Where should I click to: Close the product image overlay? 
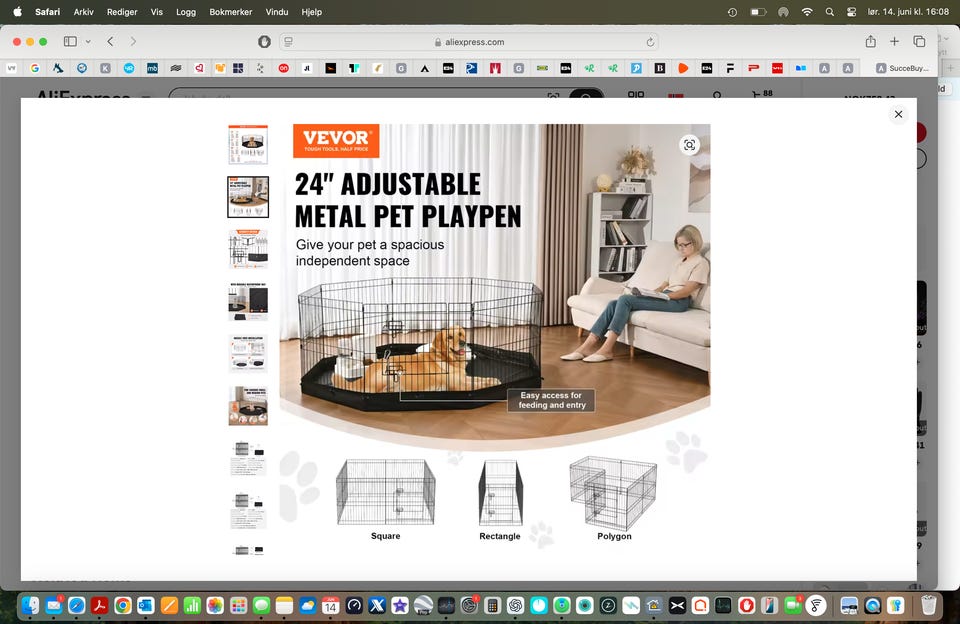click(898, 115)
